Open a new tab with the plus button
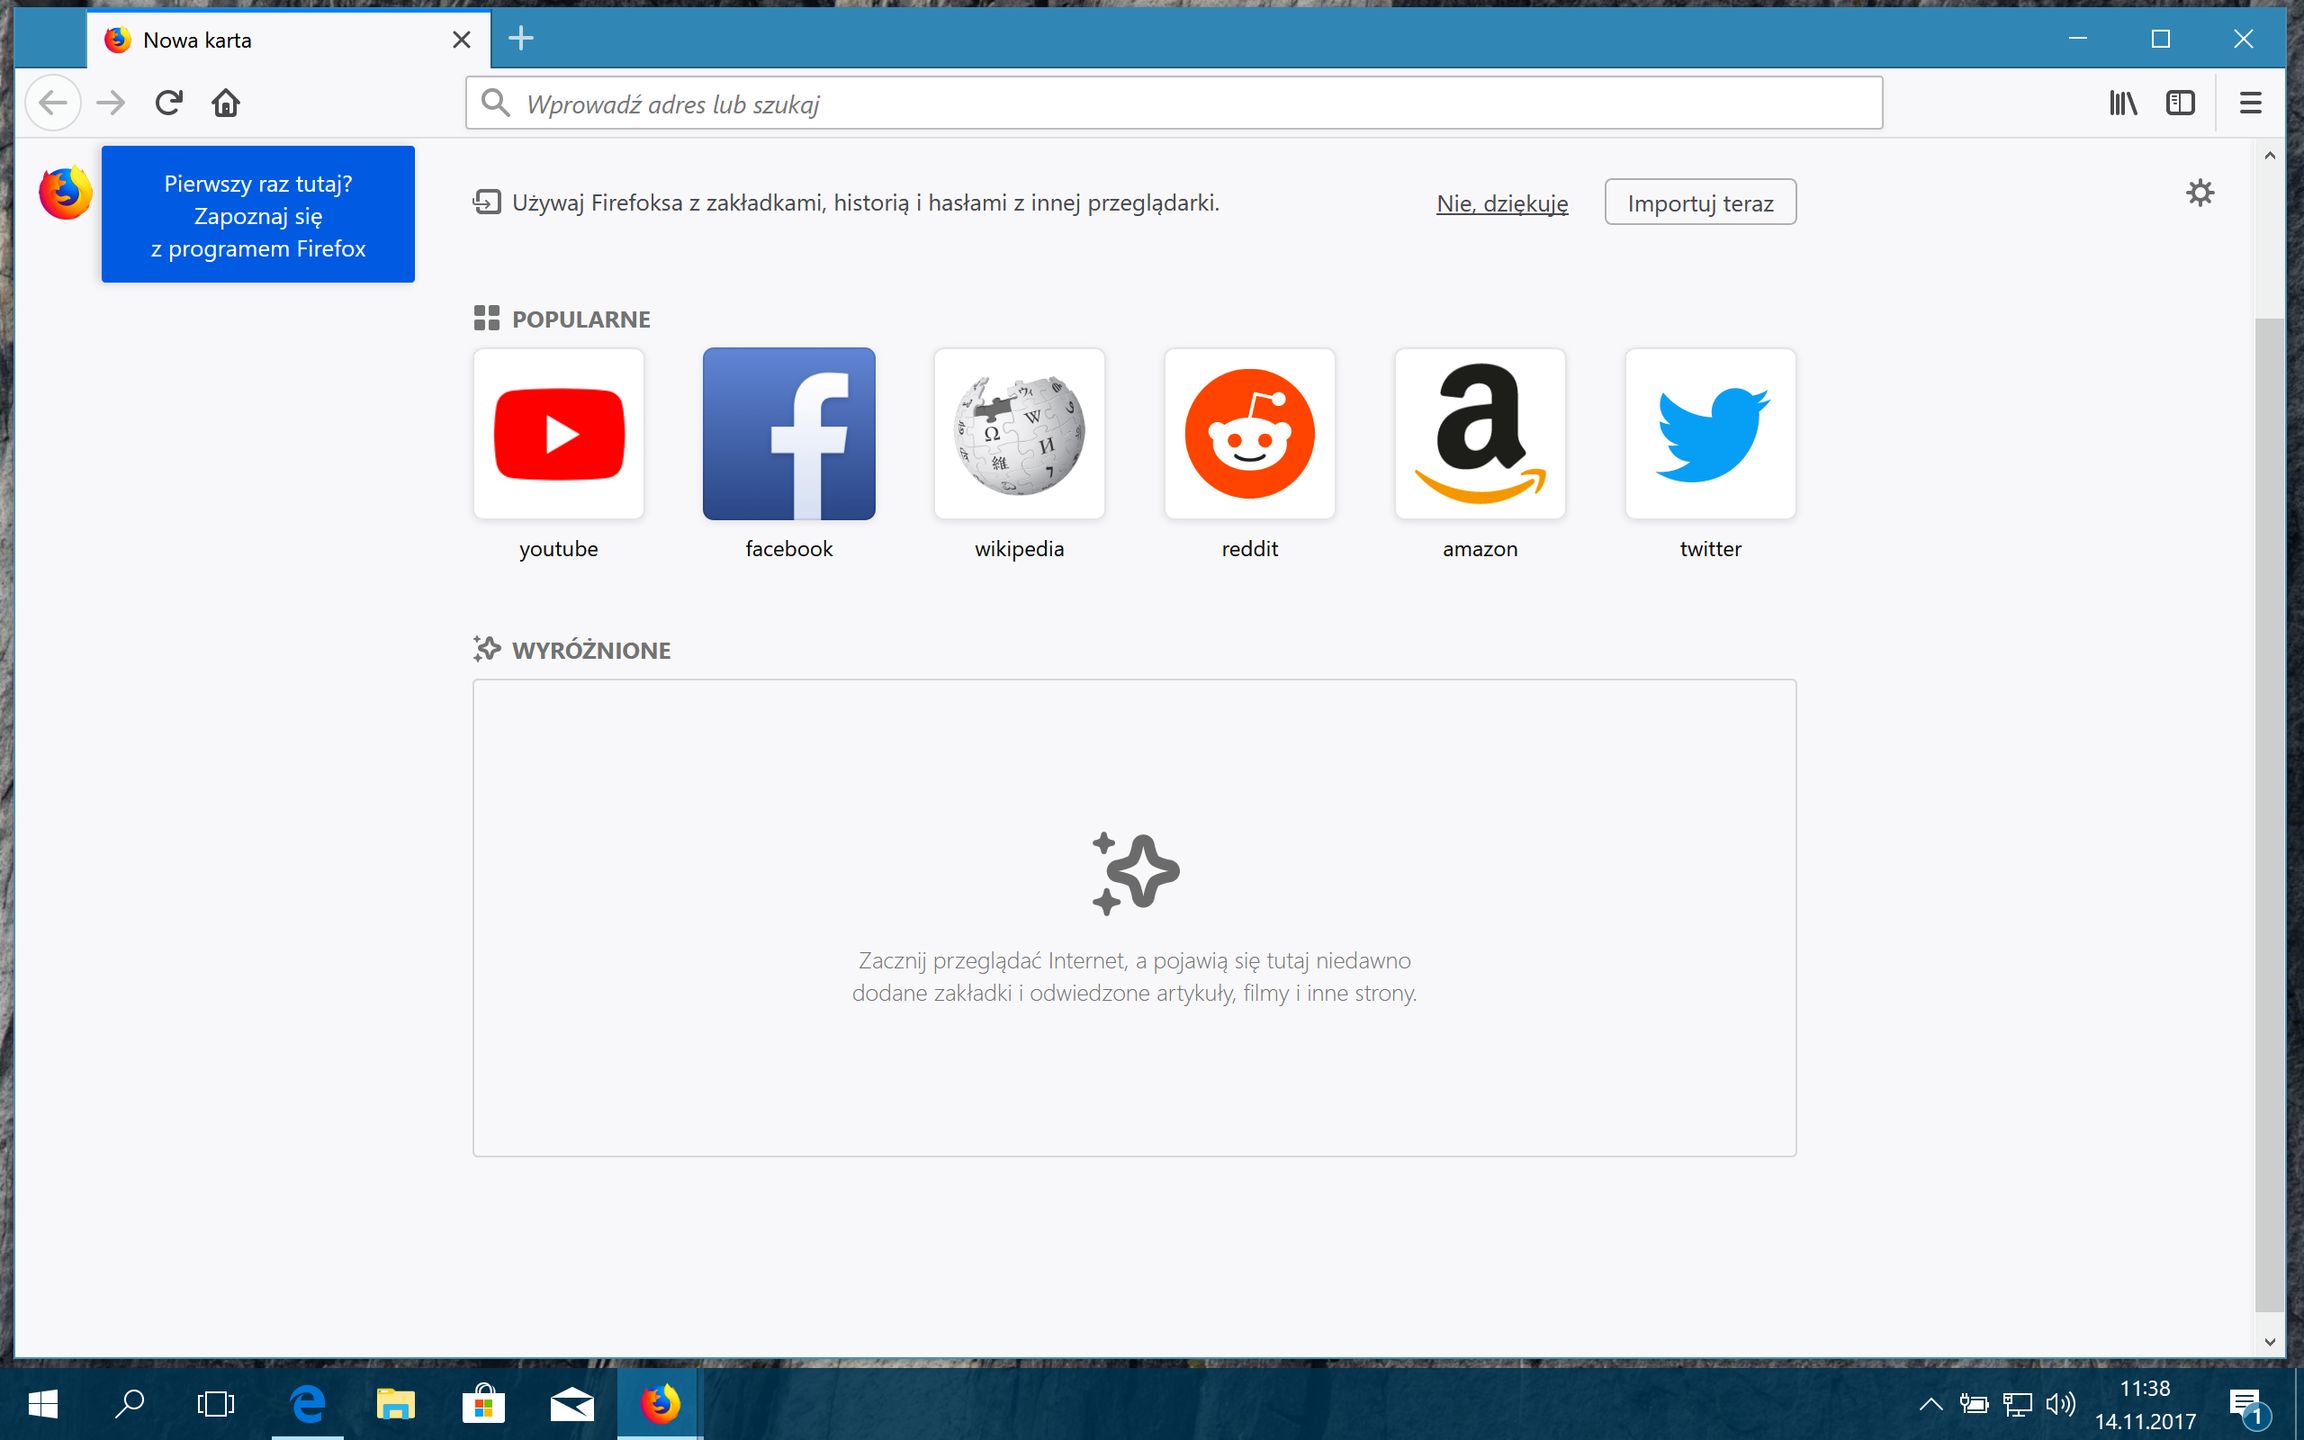2304x1440 pixels. click(x=520, y=39)
